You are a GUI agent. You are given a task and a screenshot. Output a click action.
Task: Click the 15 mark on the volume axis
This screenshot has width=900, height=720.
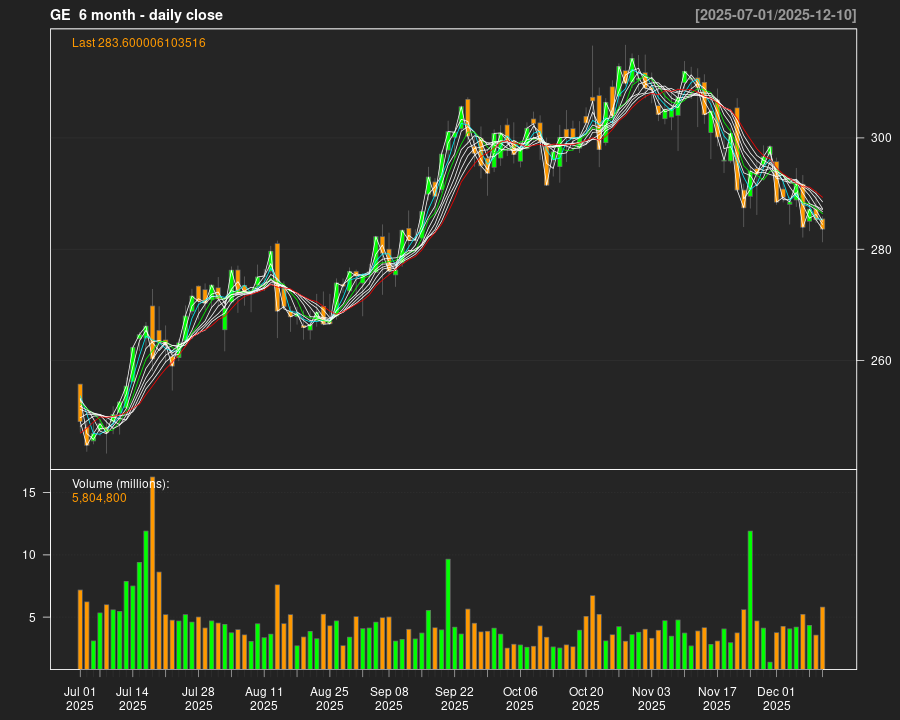click(29, 493)
